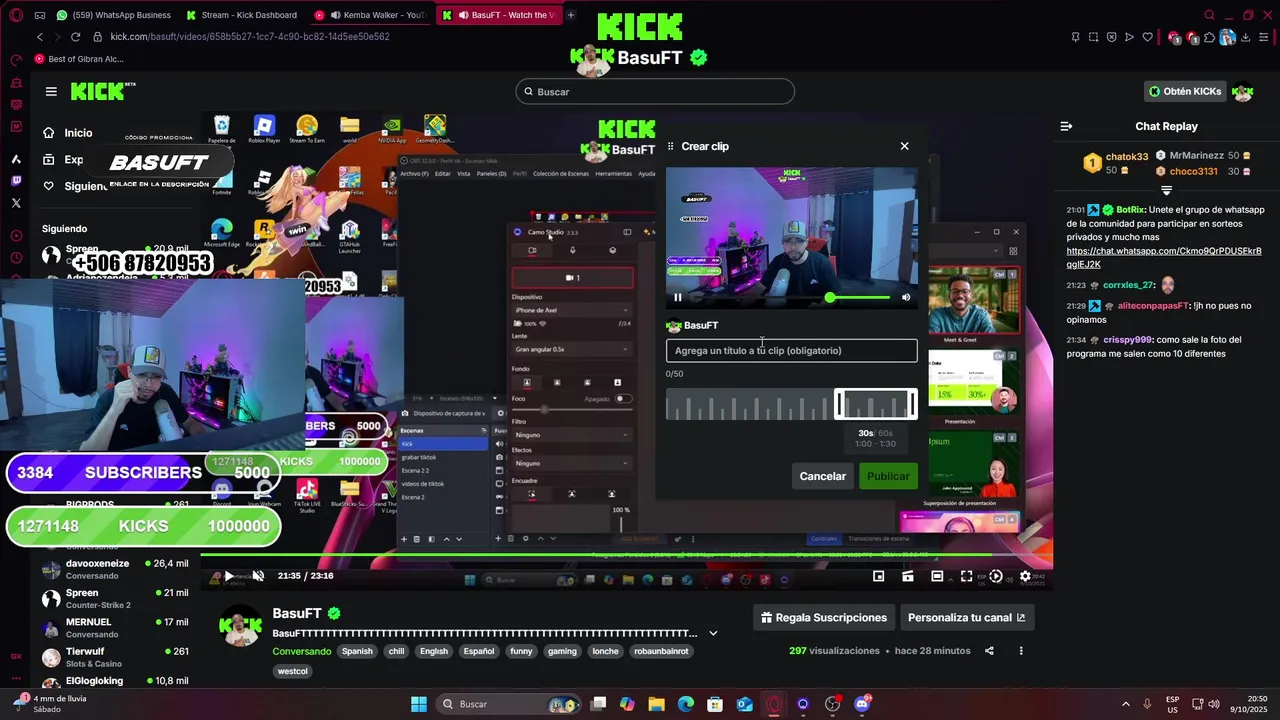Open Tierwulf channel in sidebar

(115, 657)
